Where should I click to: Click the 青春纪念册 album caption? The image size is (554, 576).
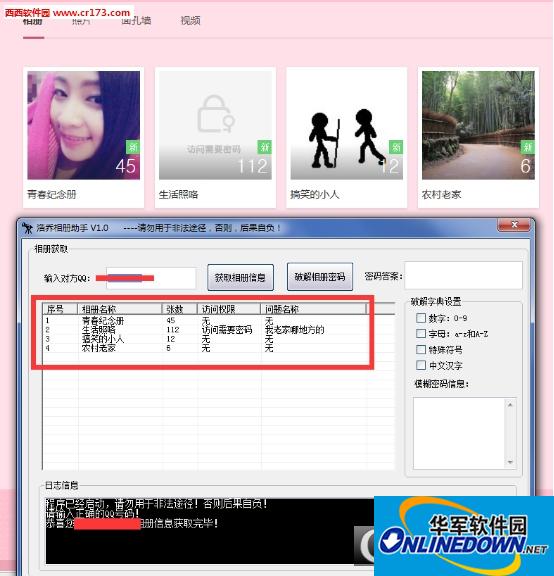(x=52, y=194)
